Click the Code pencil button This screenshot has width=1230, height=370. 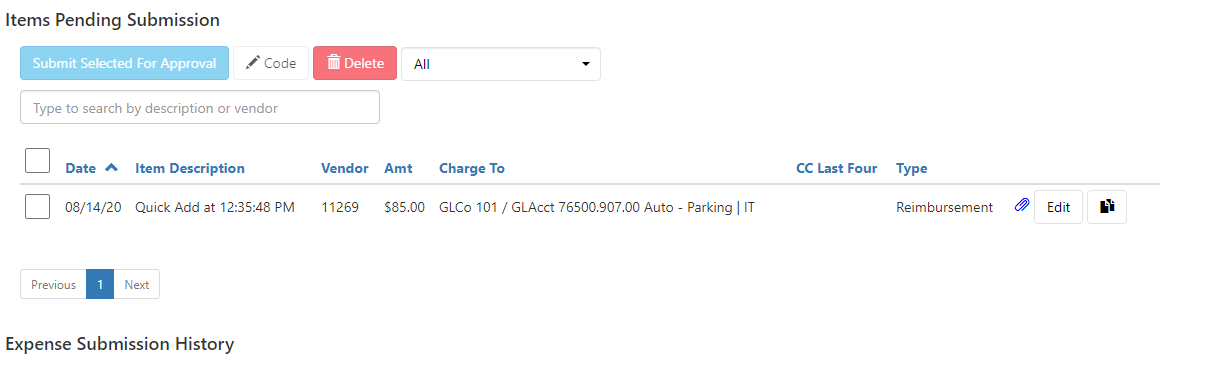point(271,63)
